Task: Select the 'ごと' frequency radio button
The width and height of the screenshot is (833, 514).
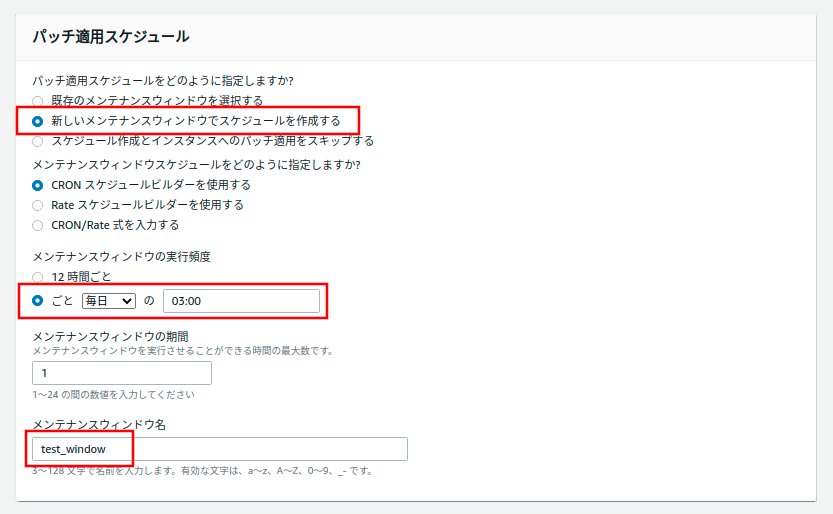Action: click(38, 300)
